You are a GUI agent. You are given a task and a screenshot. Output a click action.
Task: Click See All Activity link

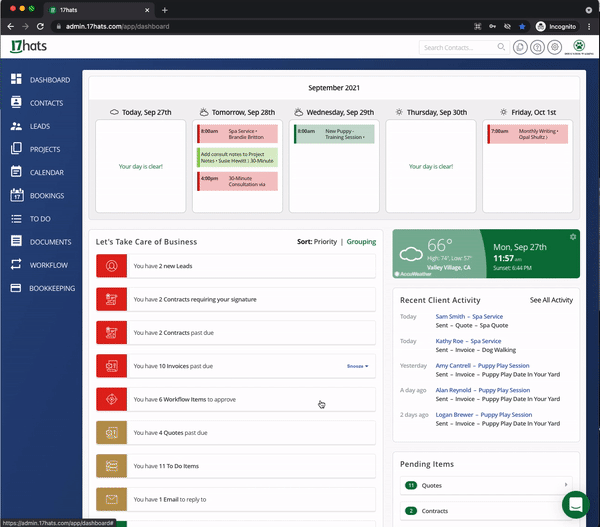(551, 300)
